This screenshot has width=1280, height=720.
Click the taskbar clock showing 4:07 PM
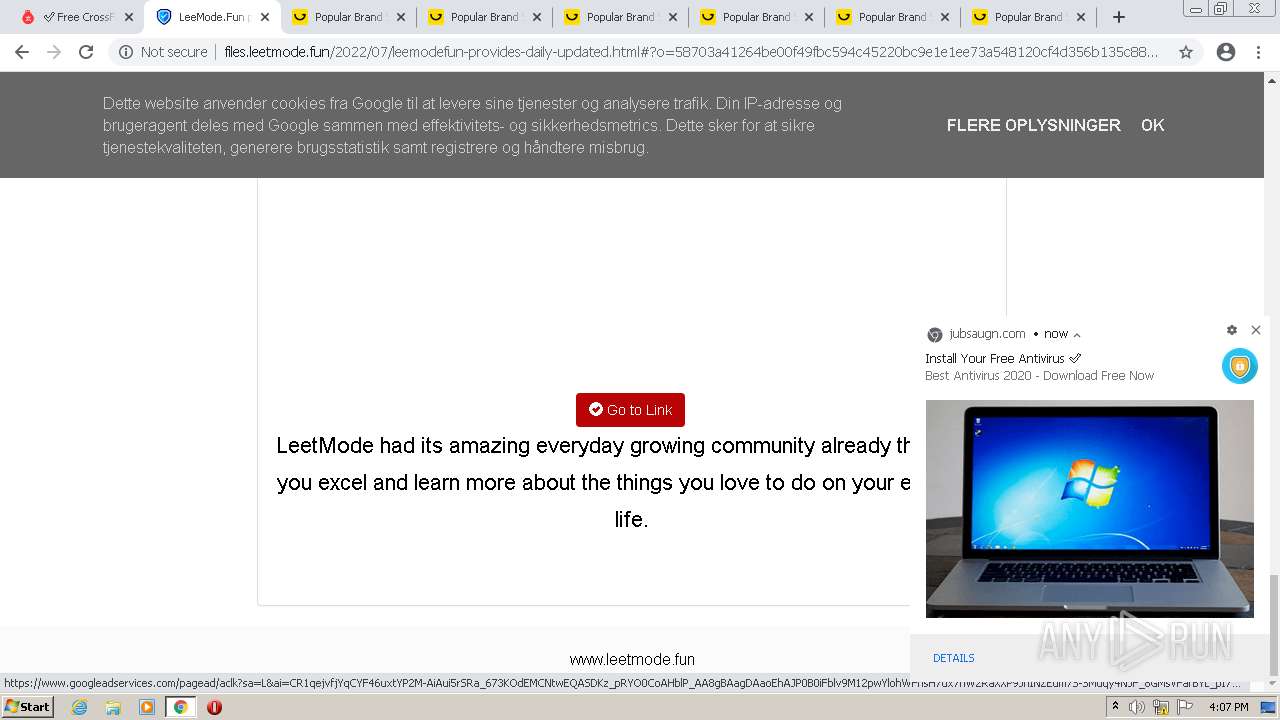(1228, 707)
